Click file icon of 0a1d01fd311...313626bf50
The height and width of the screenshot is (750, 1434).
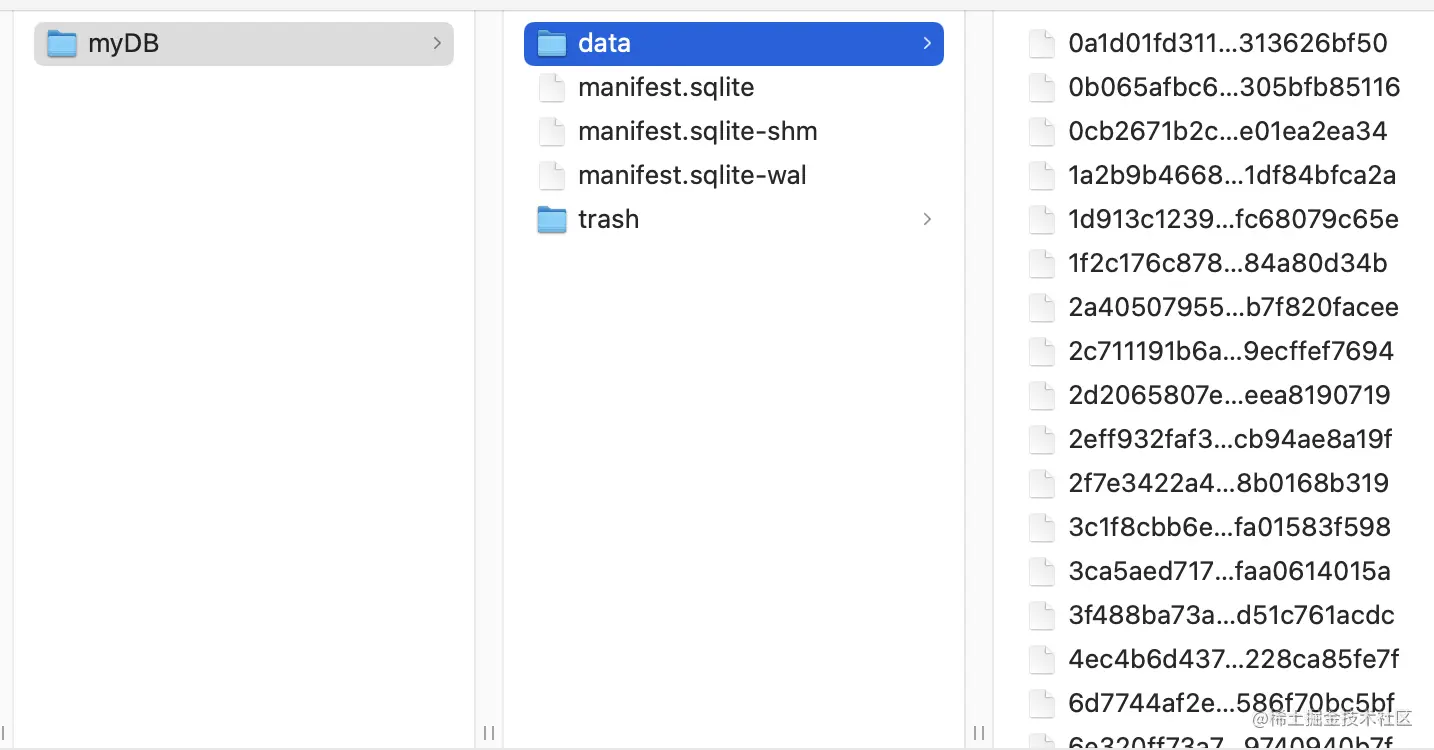[x=1042, y=44]
